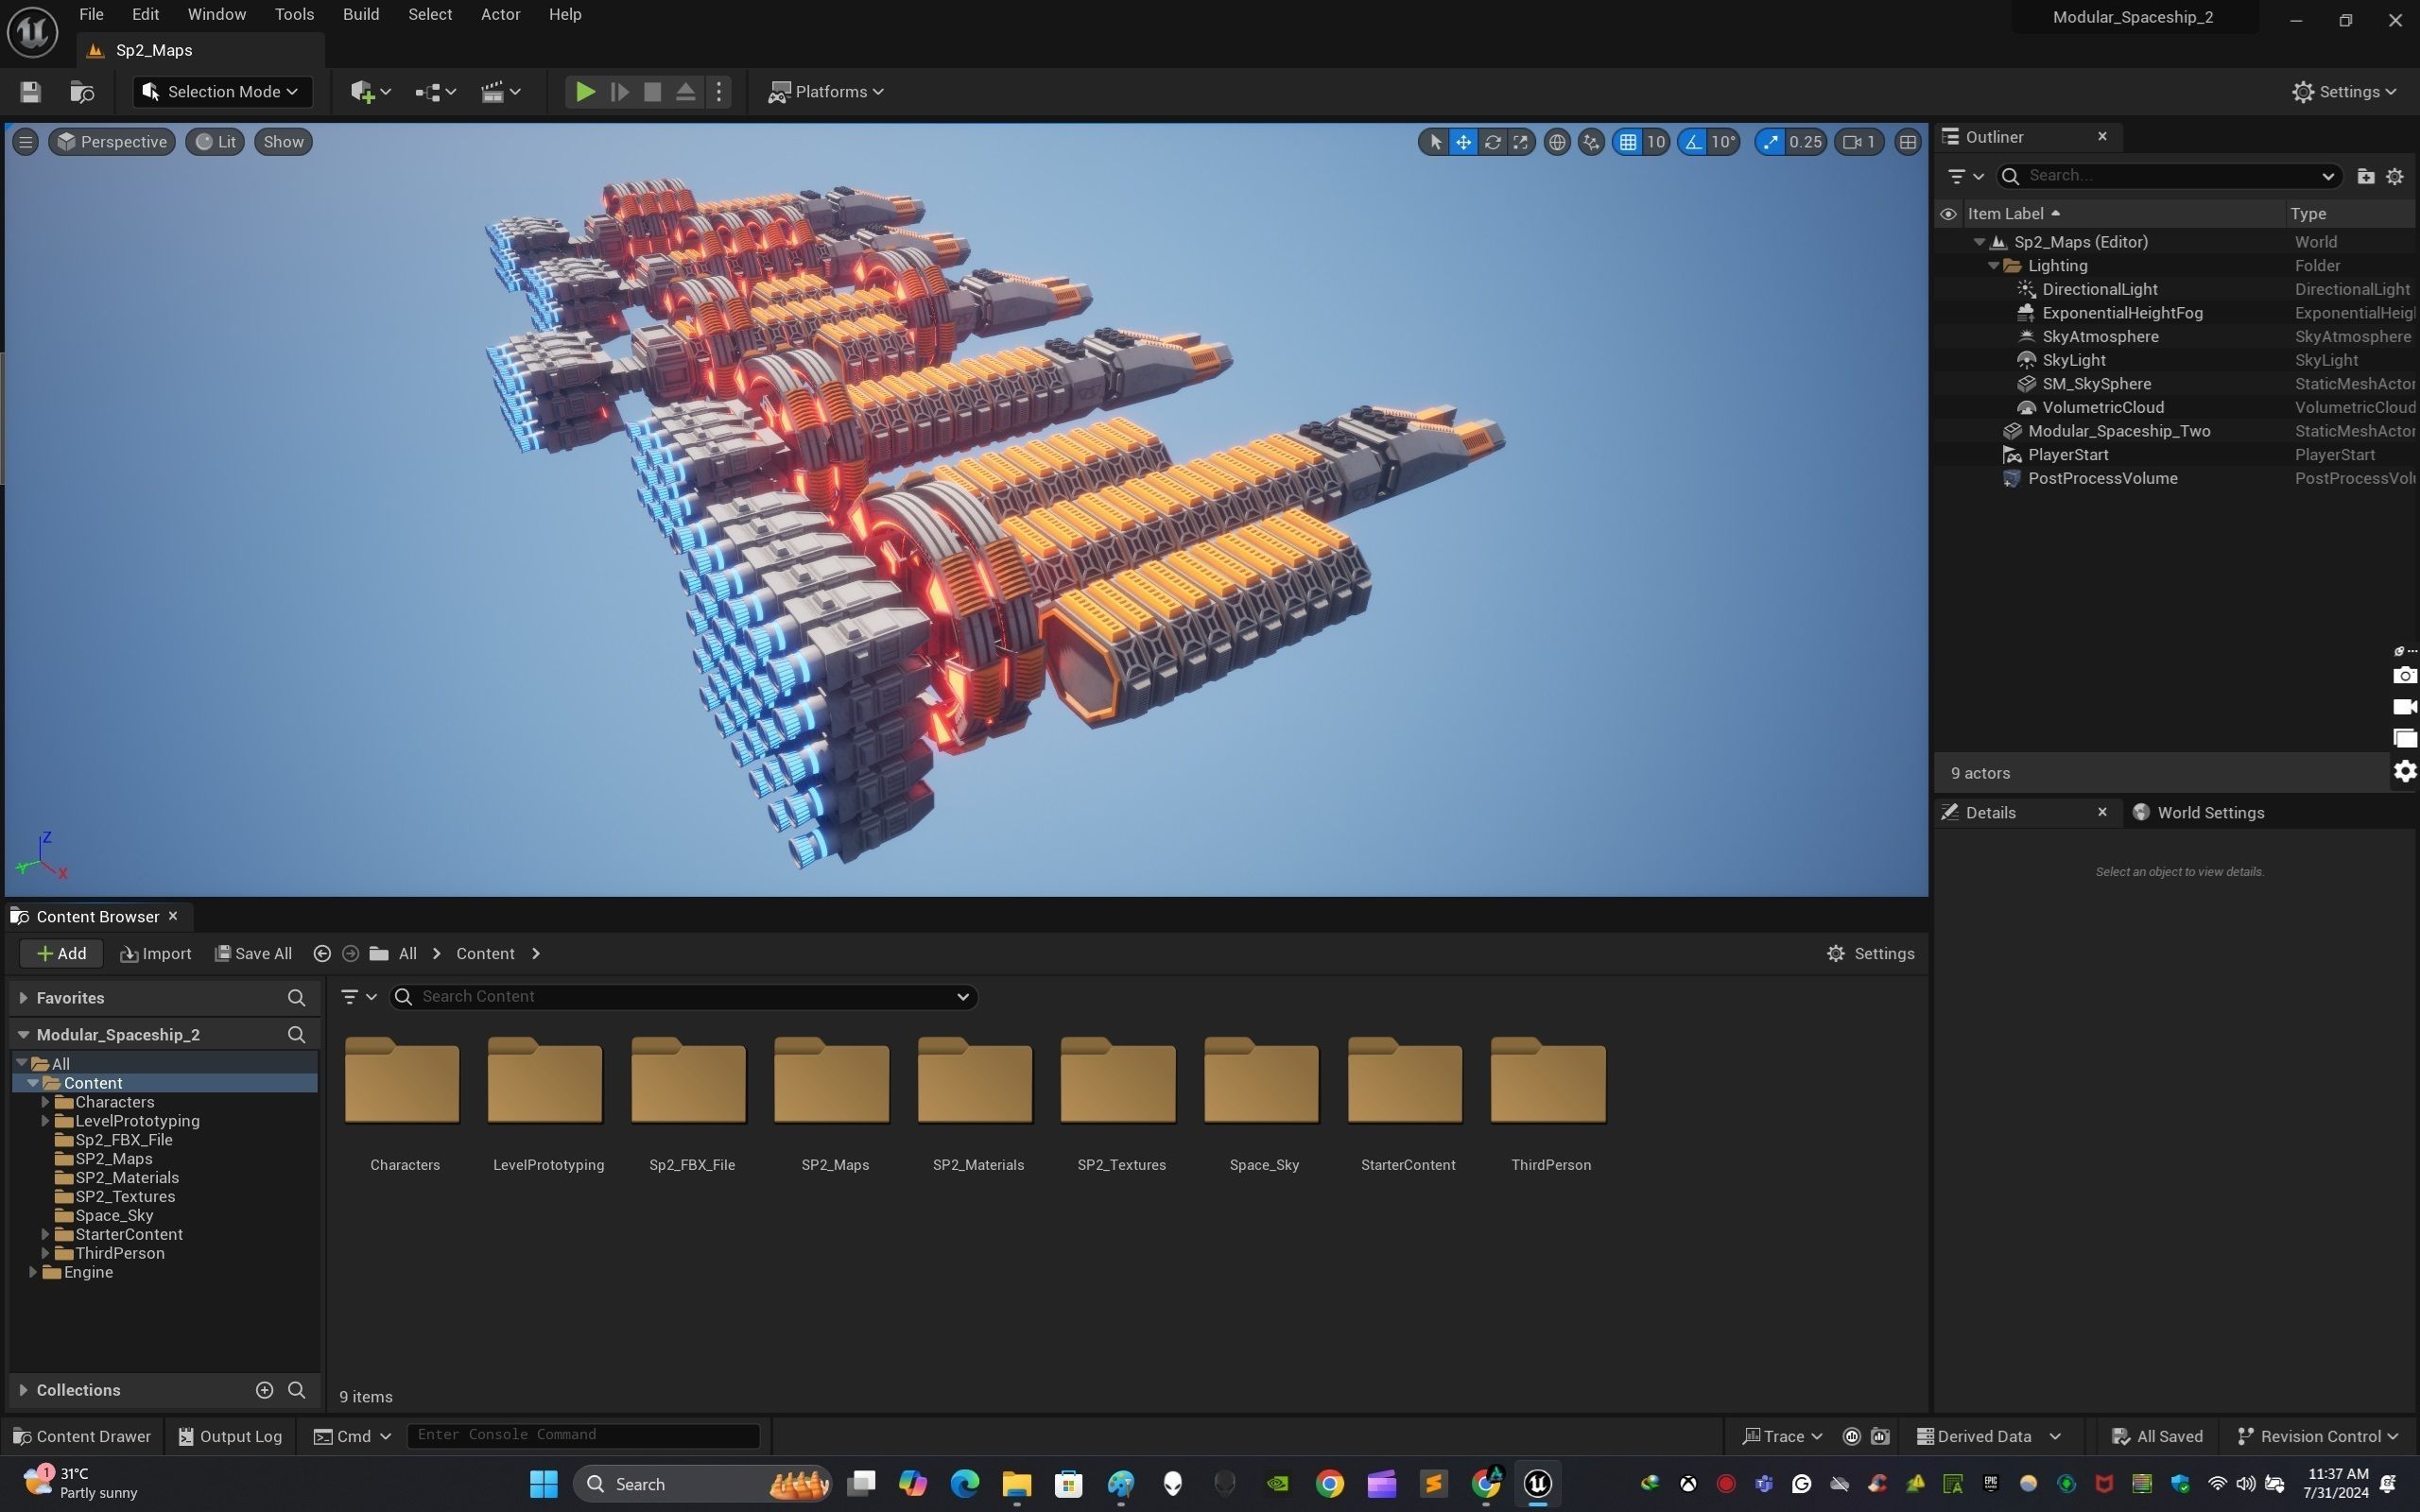Expand the Collections section
Viewport: 2420px width, 1512px height.
23,1391
